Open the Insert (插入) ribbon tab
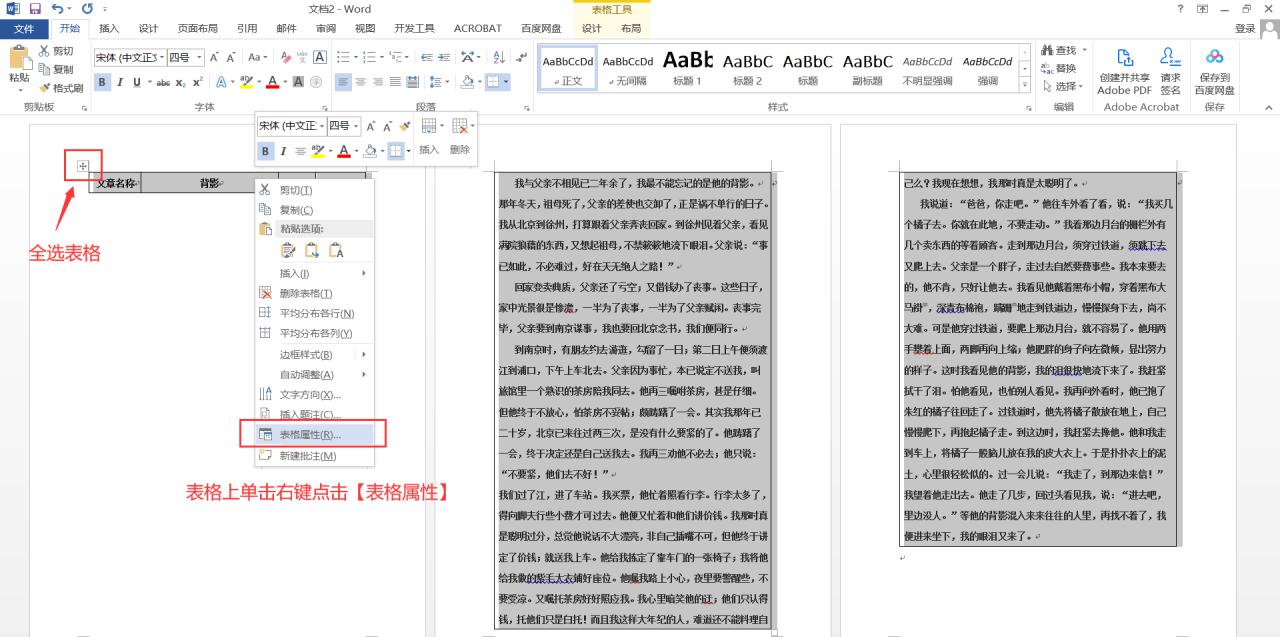 click(x=109, y=28)
